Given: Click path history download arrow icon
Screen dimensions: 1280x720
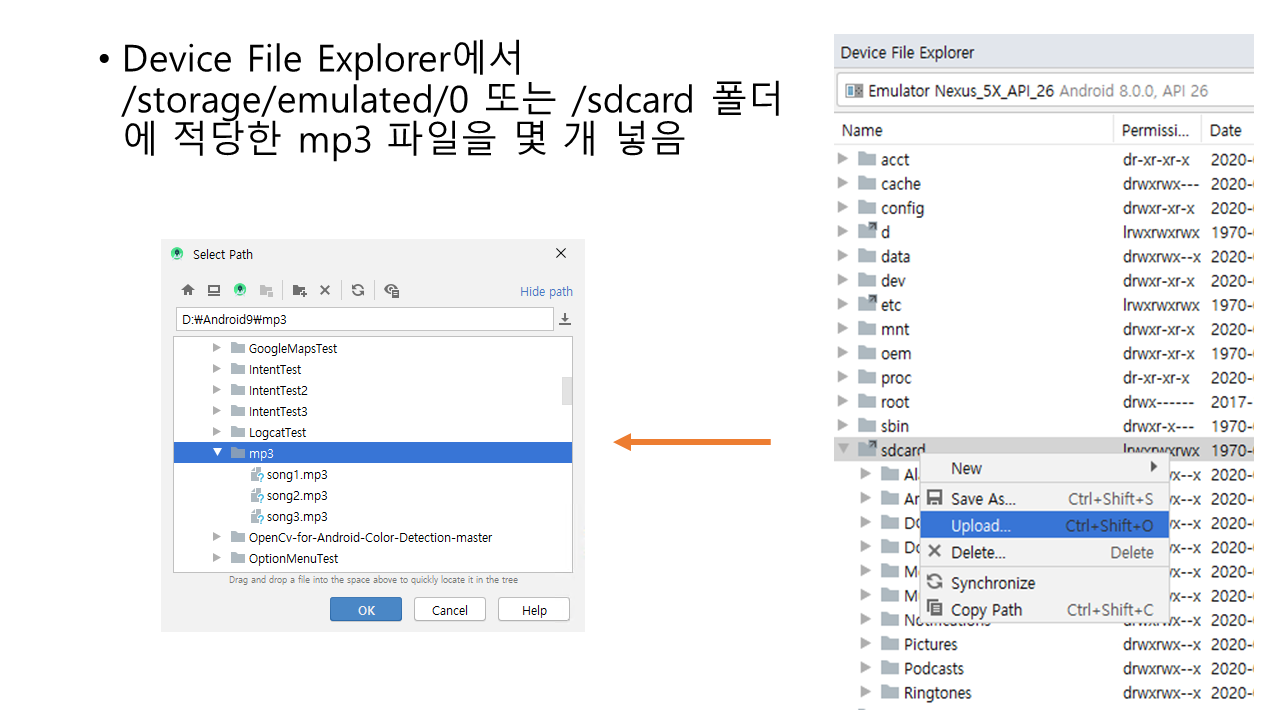Looking at the screenshot, I should click(x=565, y=319).
